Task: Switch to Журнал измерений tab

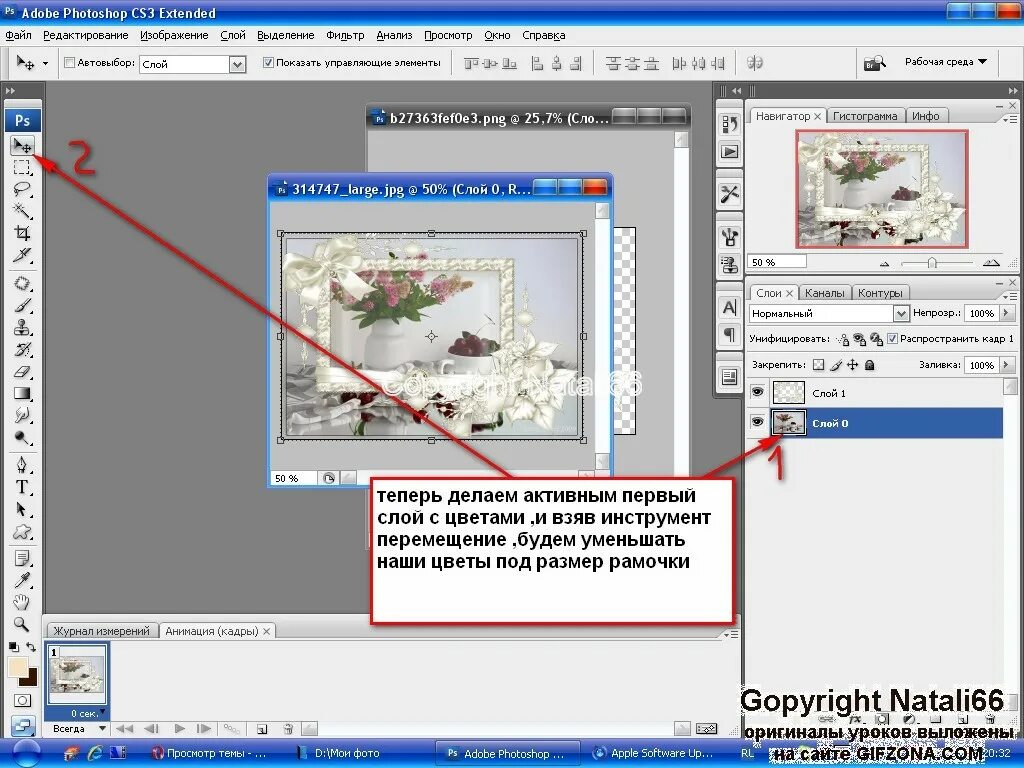Action: [x=101, y=631]
